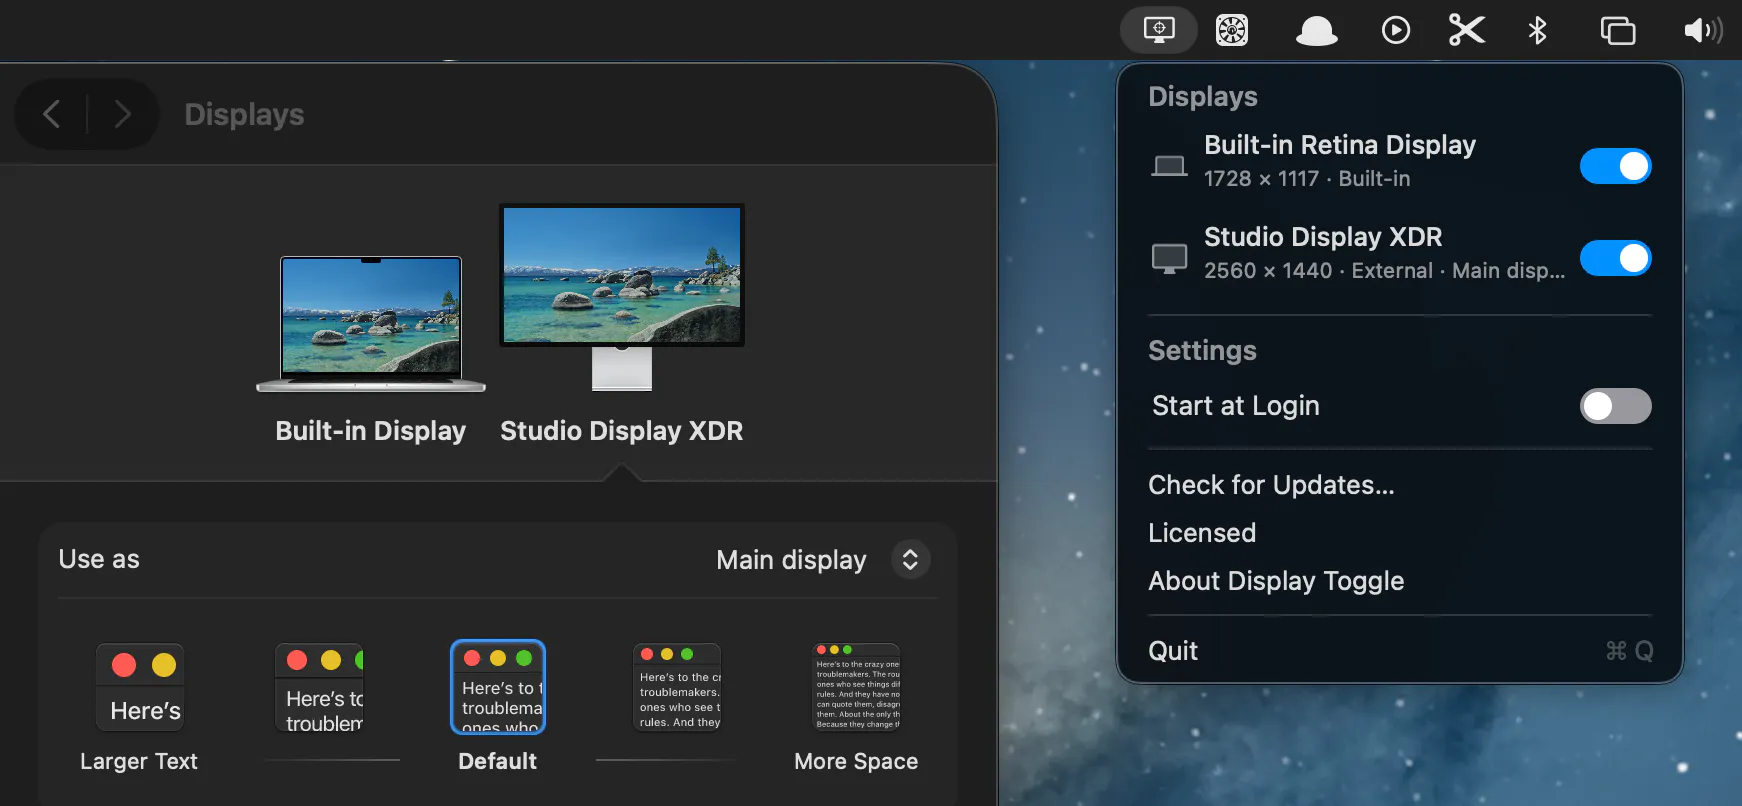Click the Start at Login label

coord(1236,406)
